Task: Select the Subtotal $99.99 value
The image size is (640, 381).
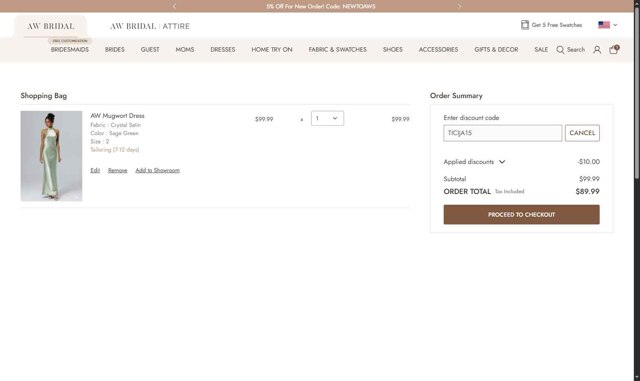Action: [x=589, y=179]
